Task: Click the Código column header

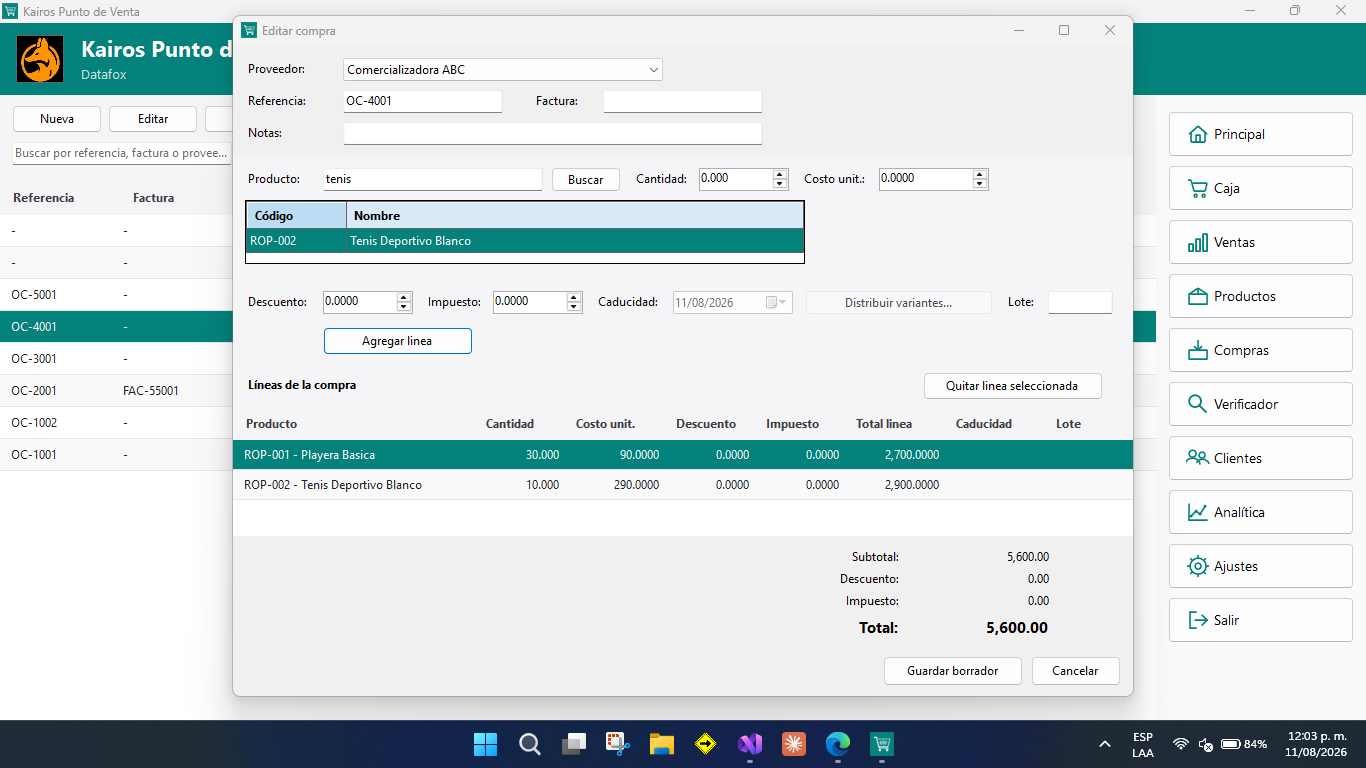Action: (296, 215)
